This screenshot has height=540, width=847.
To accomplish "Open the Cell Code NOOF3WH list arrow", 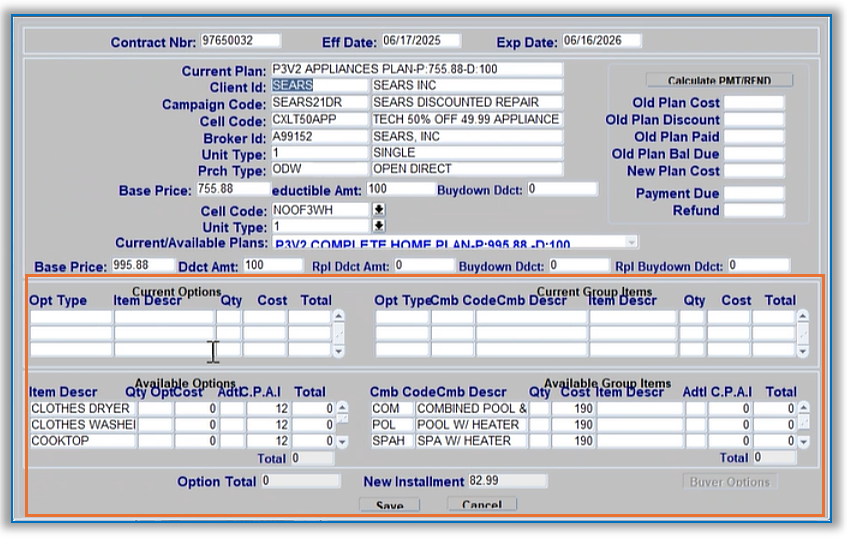I will 379,210.
